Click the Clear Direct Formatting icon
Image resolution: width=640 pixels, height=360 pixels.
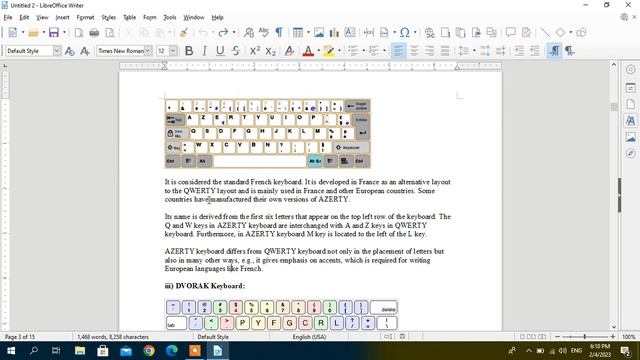tap(289, 51)
